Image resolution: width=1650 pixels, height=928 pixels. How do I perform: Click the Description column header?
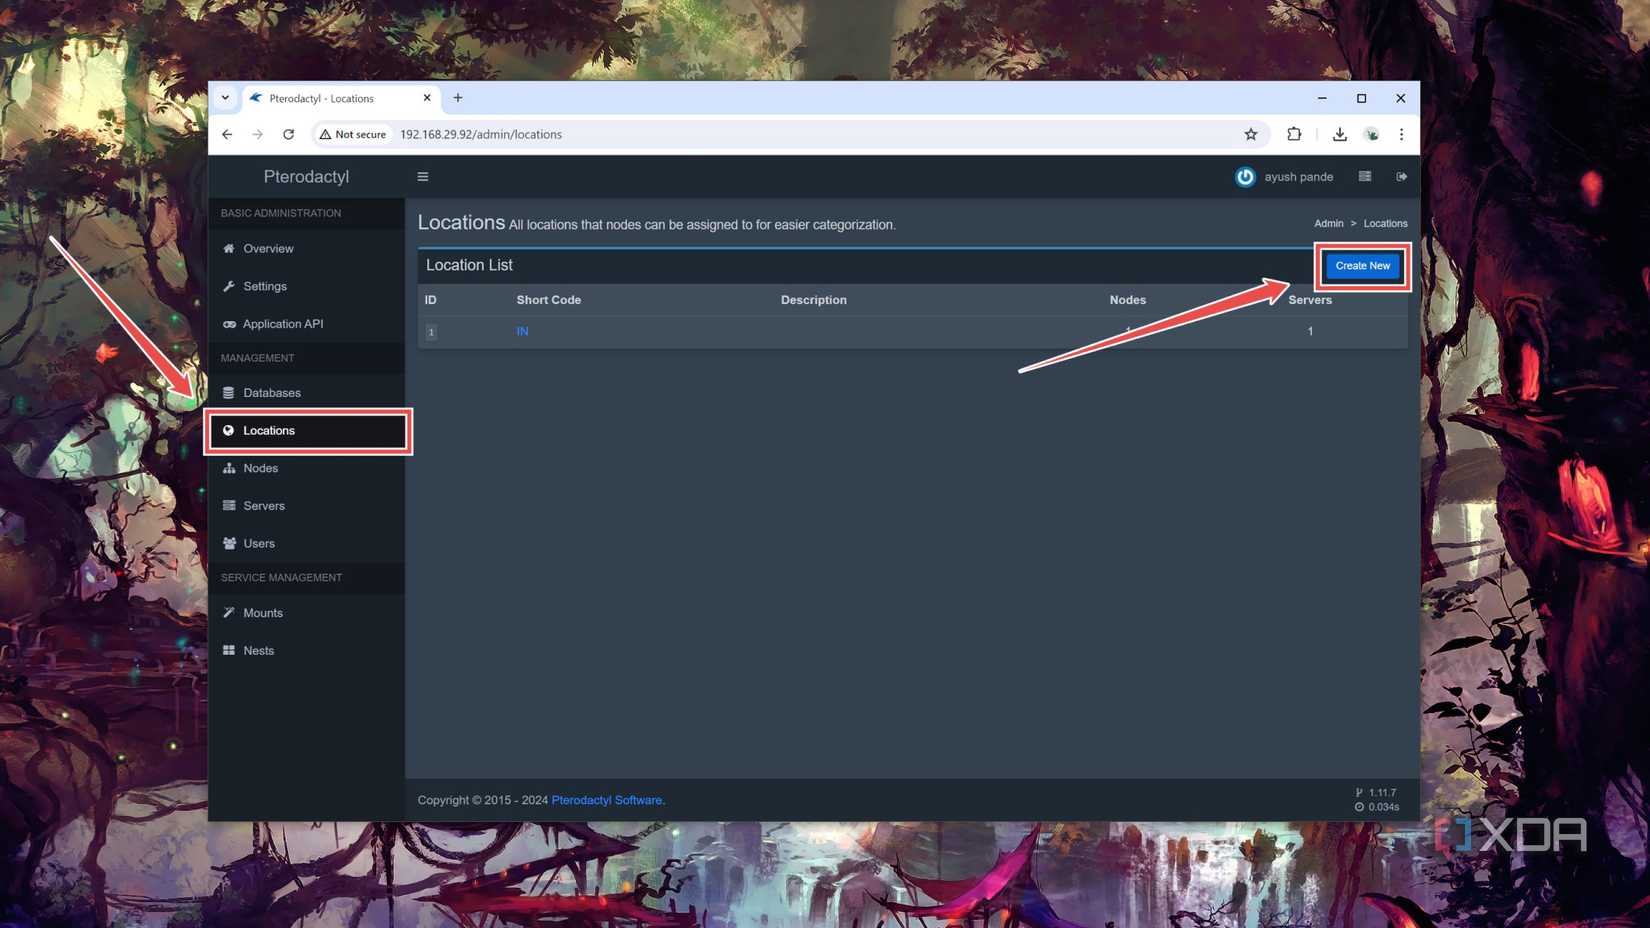coord(813,300)
